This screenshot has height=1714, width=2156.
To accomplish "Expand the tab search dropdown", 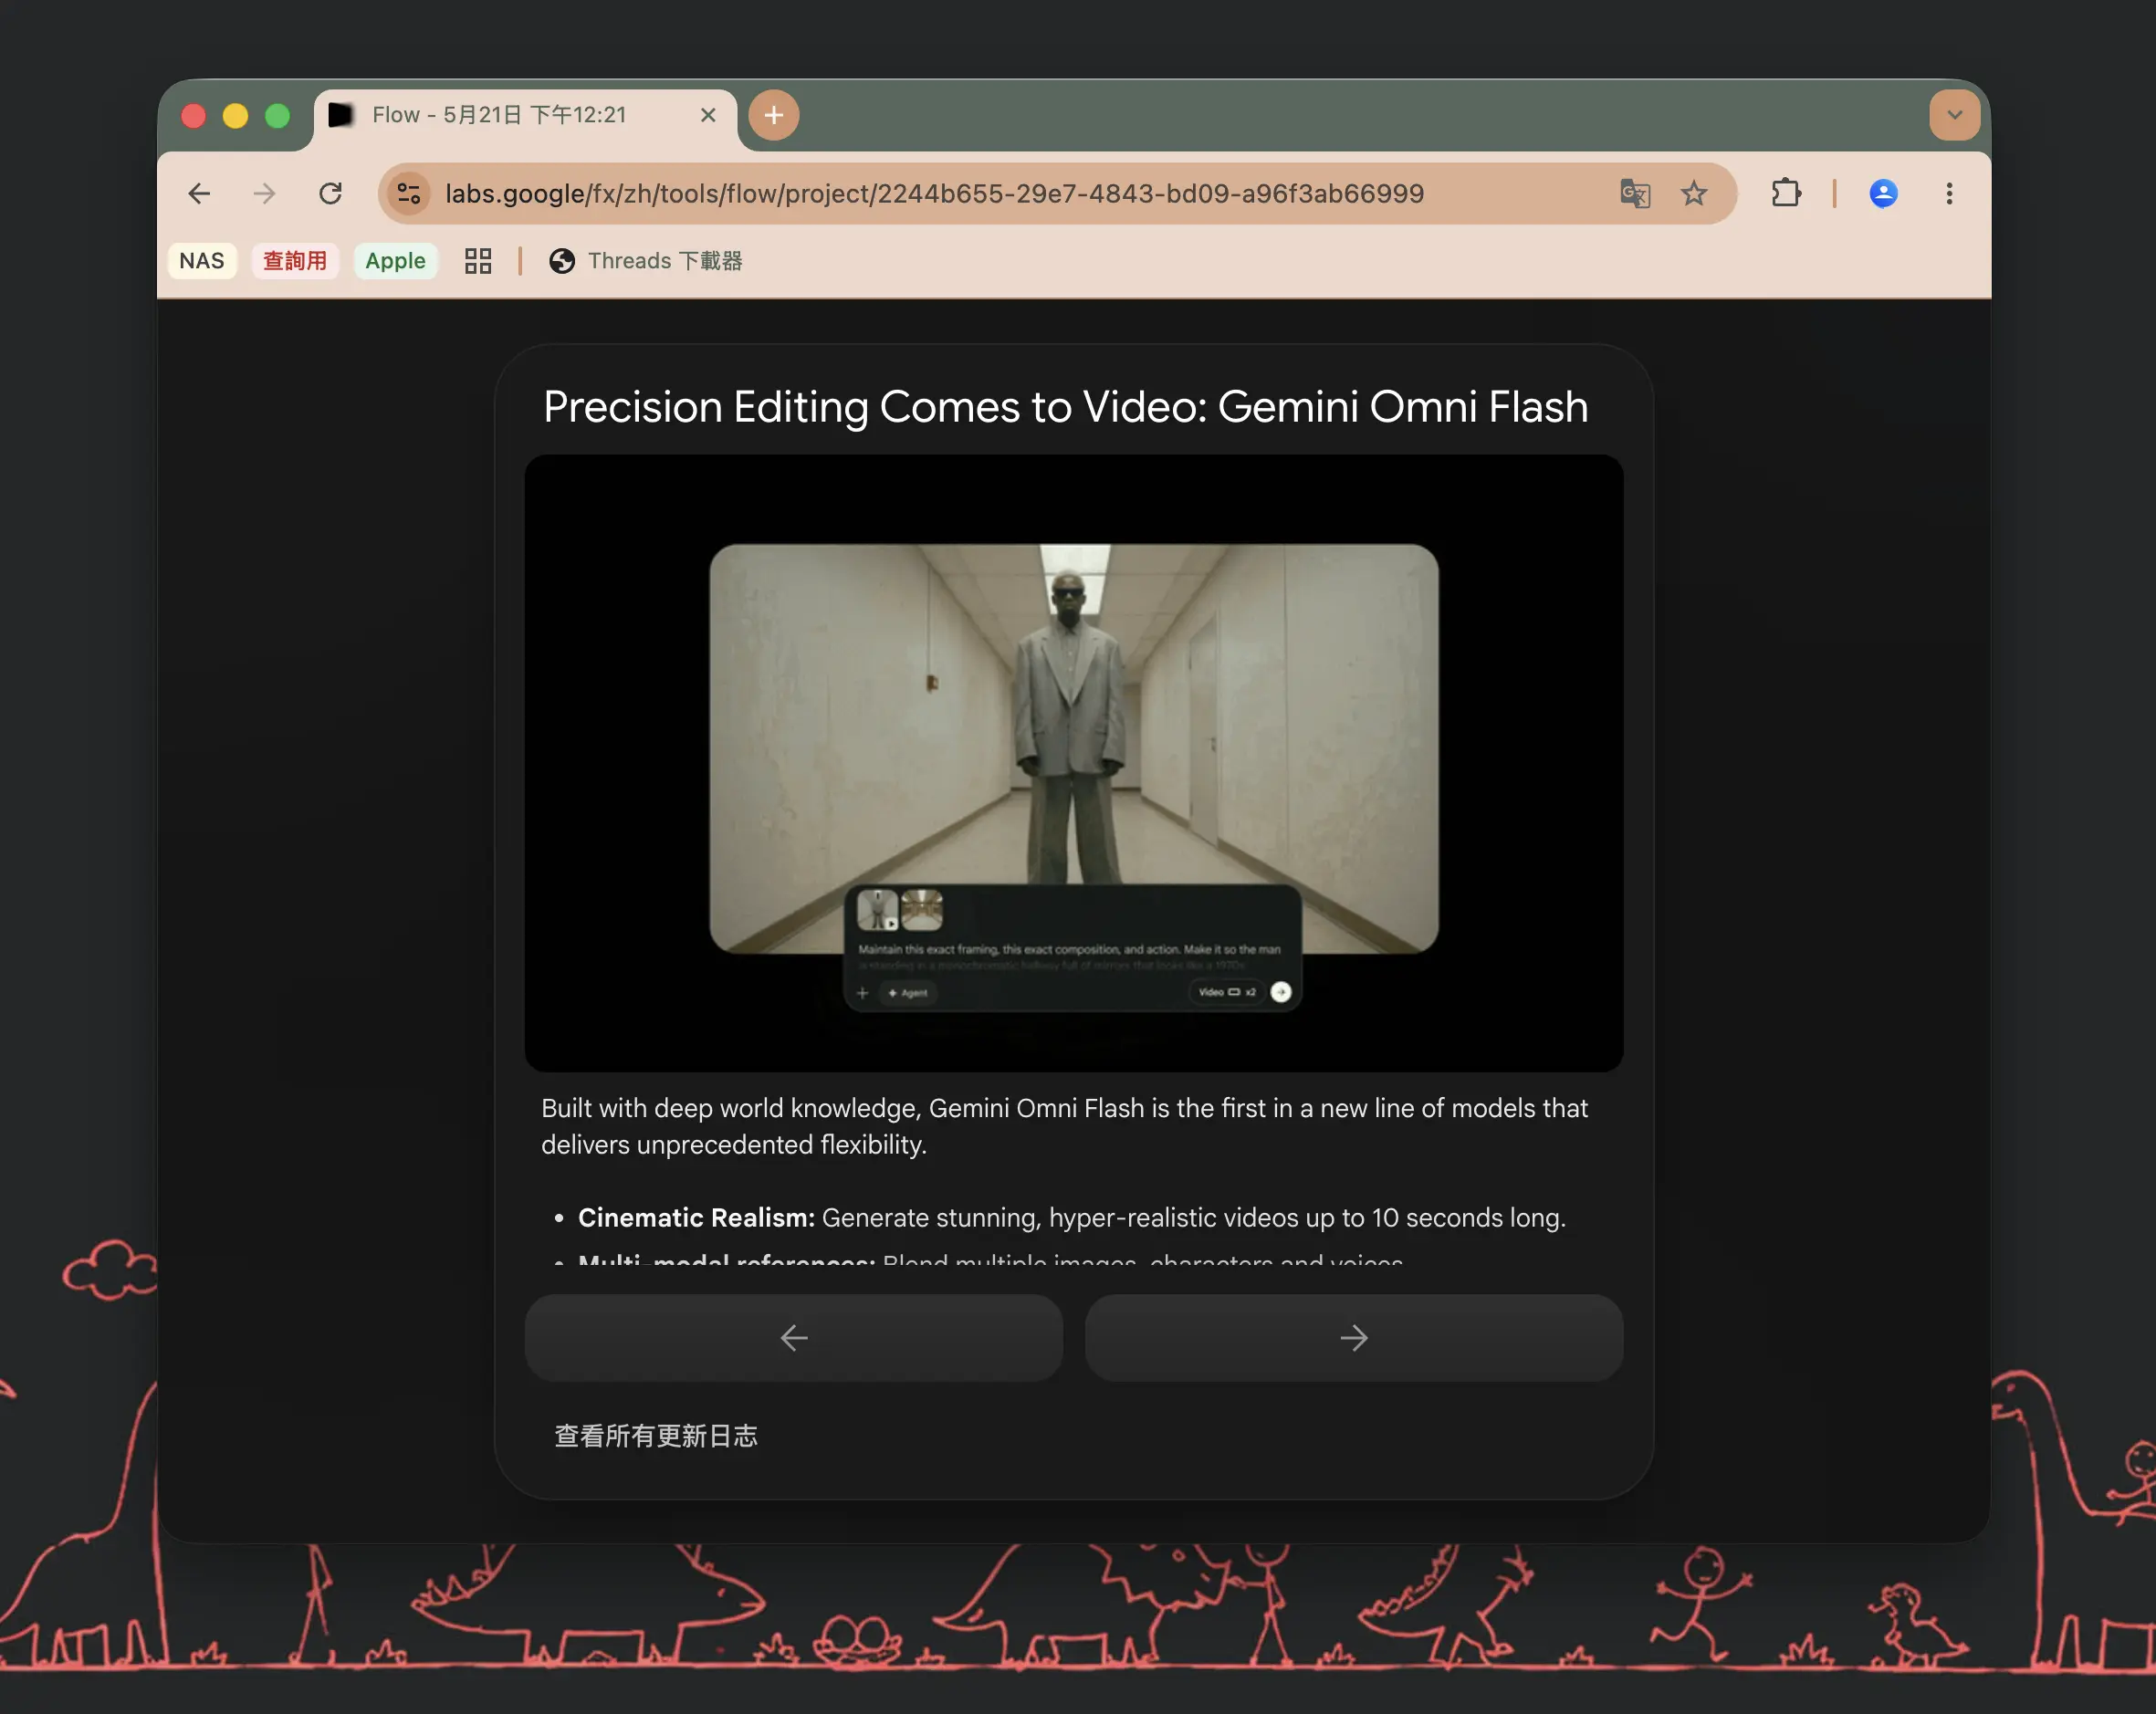I will pos(1954,115).
